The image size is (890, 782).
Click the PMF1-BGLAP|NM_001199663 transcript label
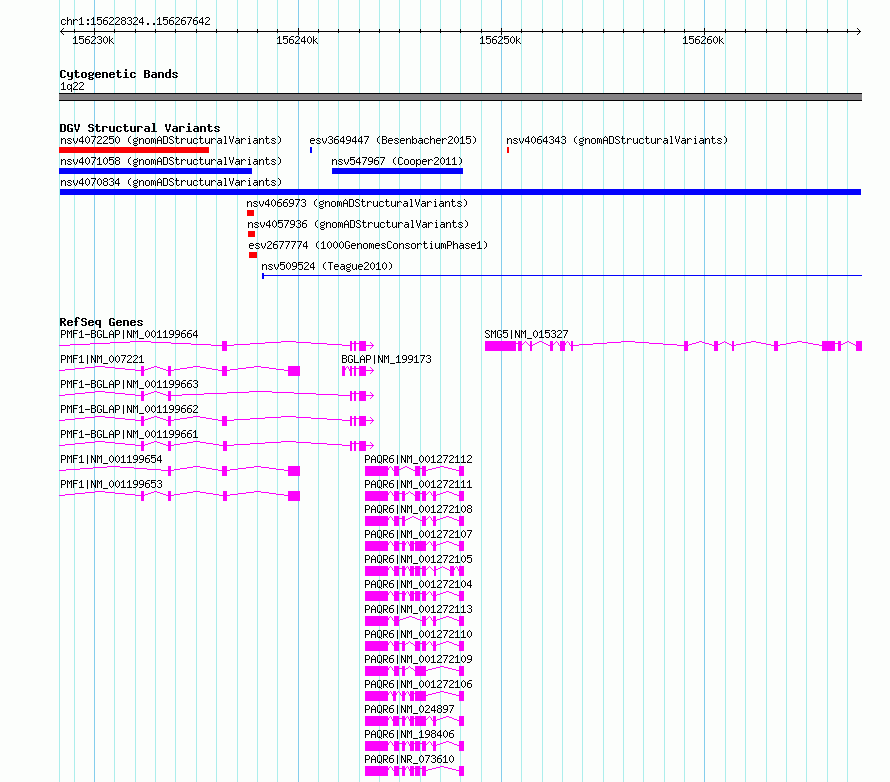(x=129, y=384)
